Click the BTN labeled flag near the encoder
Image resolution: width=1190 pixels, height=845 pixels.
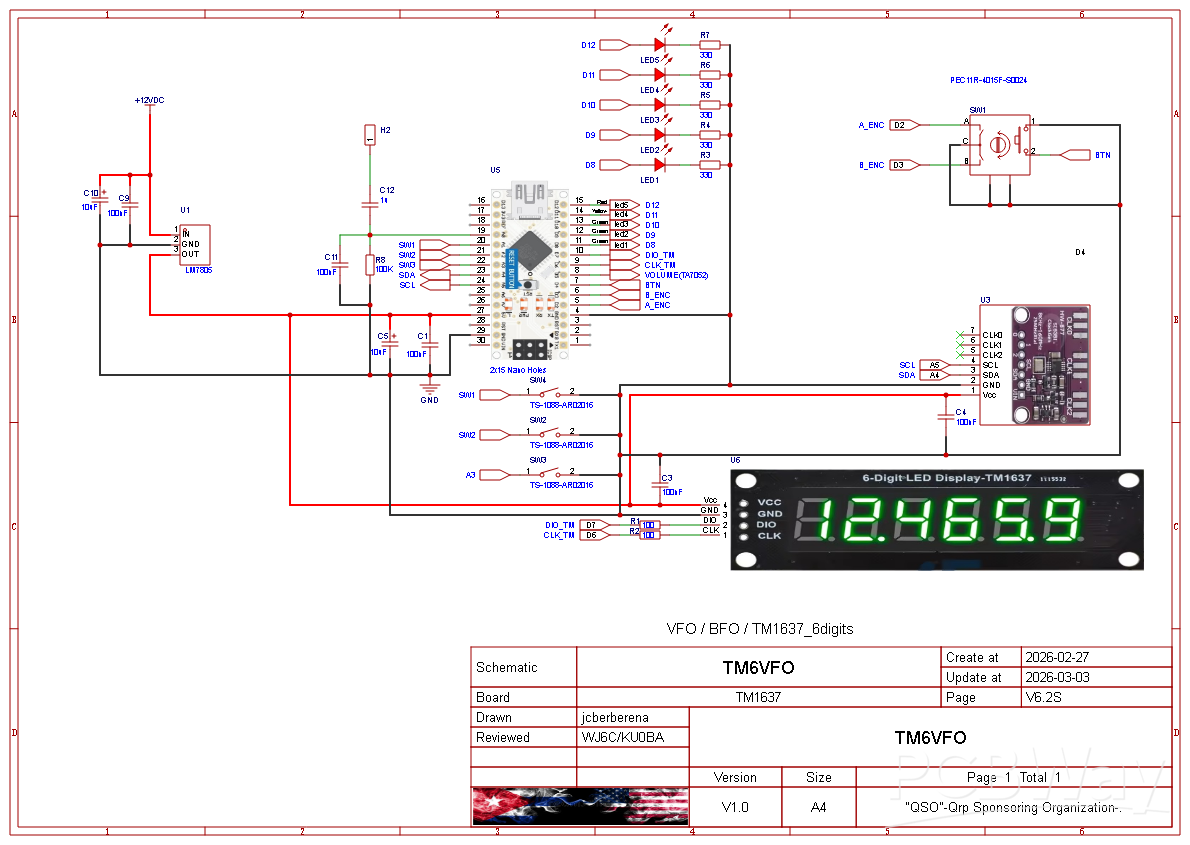[x=1078, y=154]
